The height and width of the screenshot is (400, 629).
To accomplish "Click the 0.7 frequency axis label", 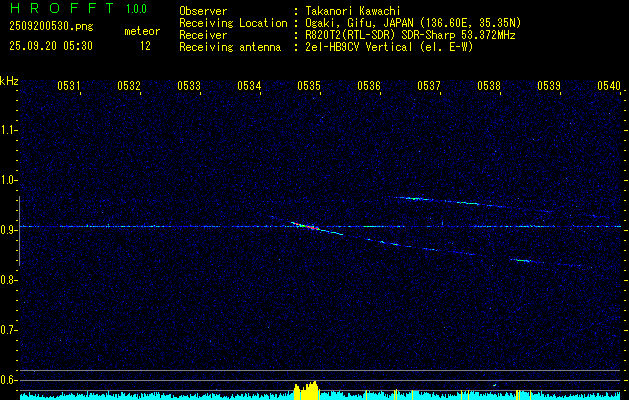I will (x=7, y=330).
